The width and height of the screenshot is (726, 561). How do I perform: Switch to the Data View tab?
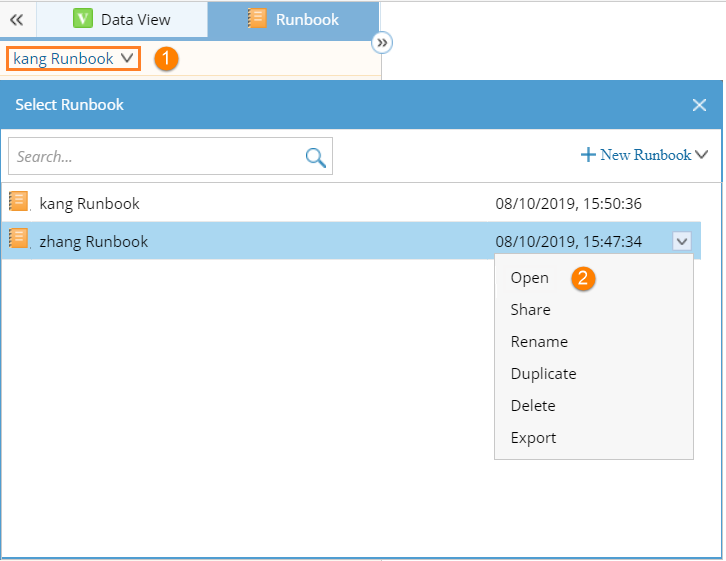[122, 19]
